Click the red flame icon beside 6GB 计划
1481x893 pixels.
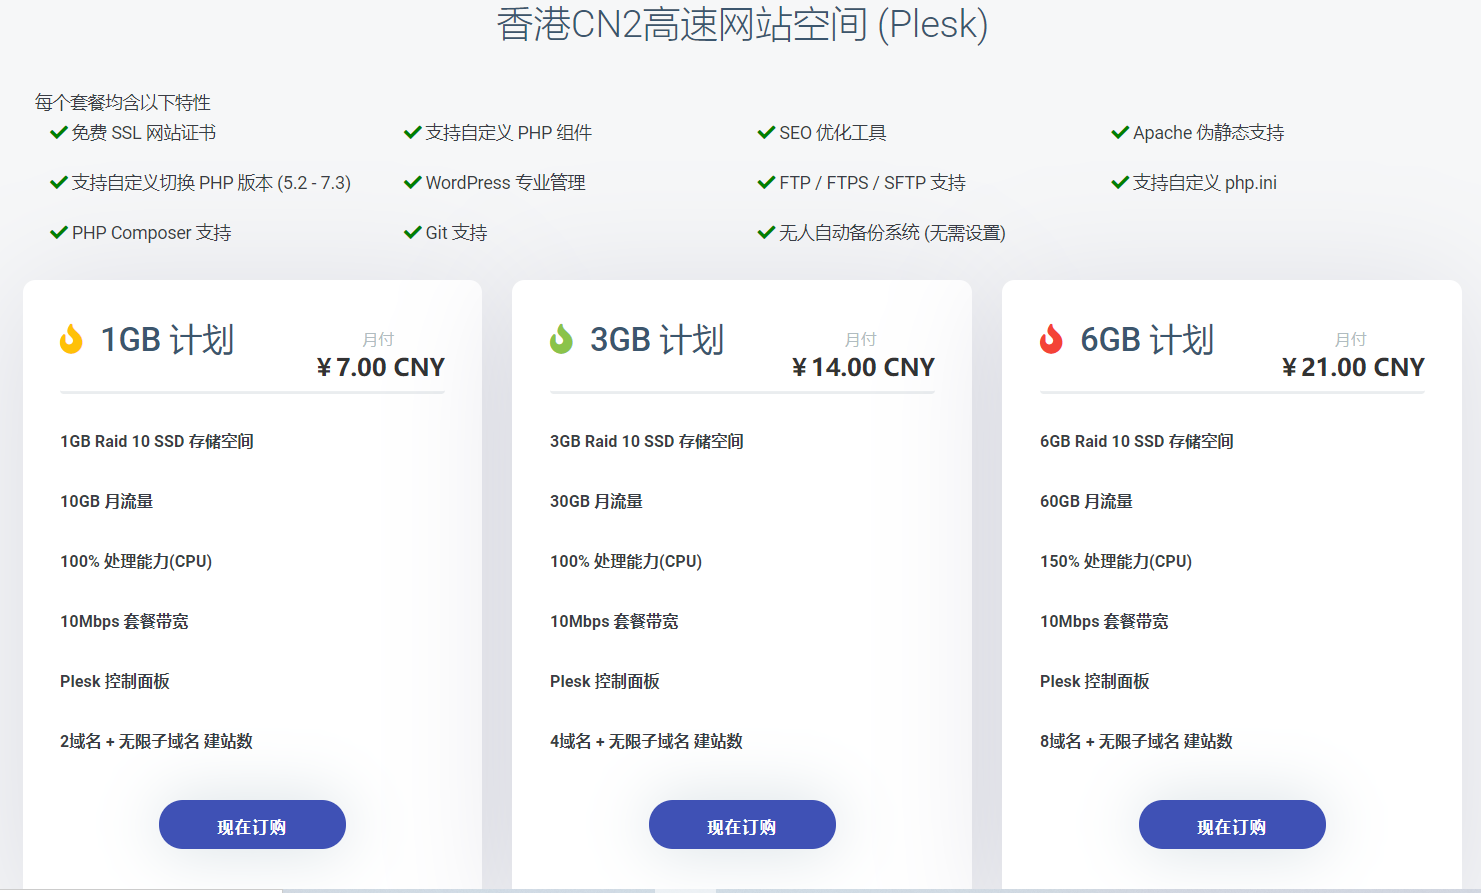pyautogui.click(x=1051, y=339)
